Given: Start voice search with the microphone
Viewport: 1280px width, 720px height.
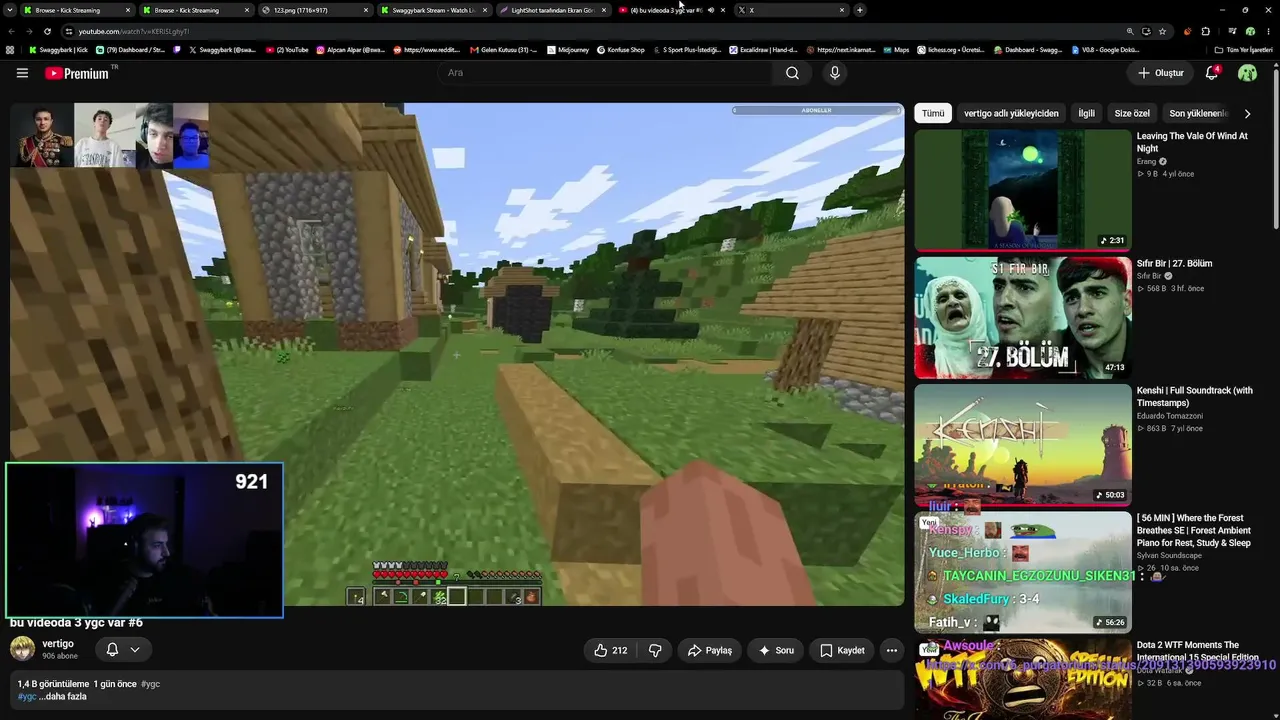Looking at the screenshot, I should (x=835, y=73).
